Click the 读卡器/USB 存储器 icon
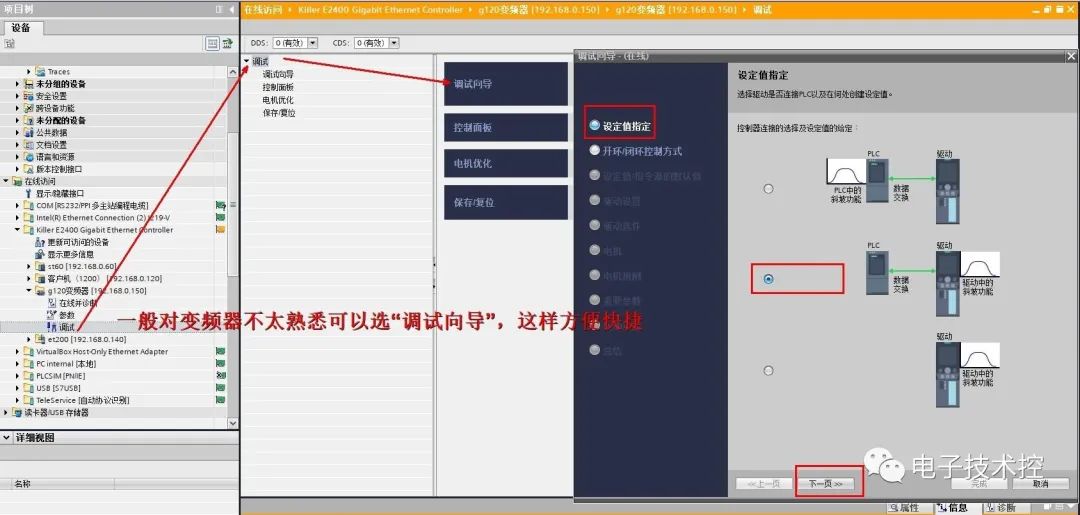1080x515 pixels. click(17, 412)
